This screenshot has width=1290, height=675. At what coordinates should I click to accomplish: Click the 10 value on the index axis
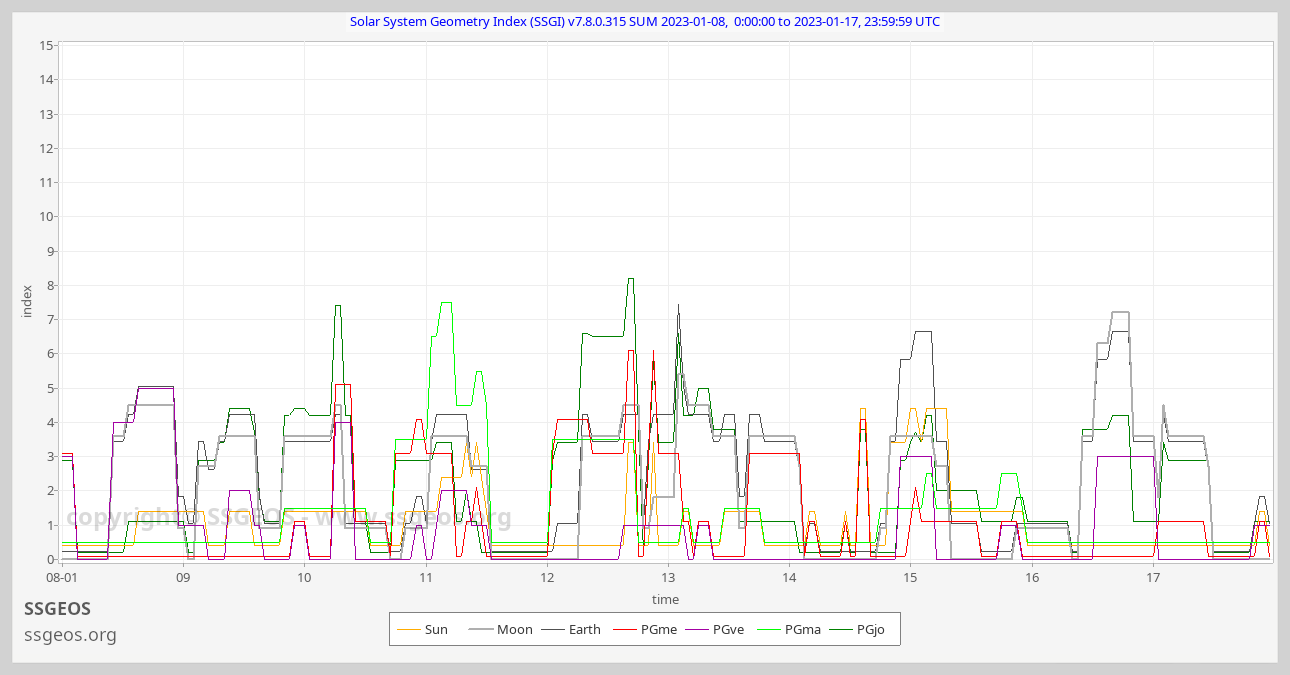47,217
